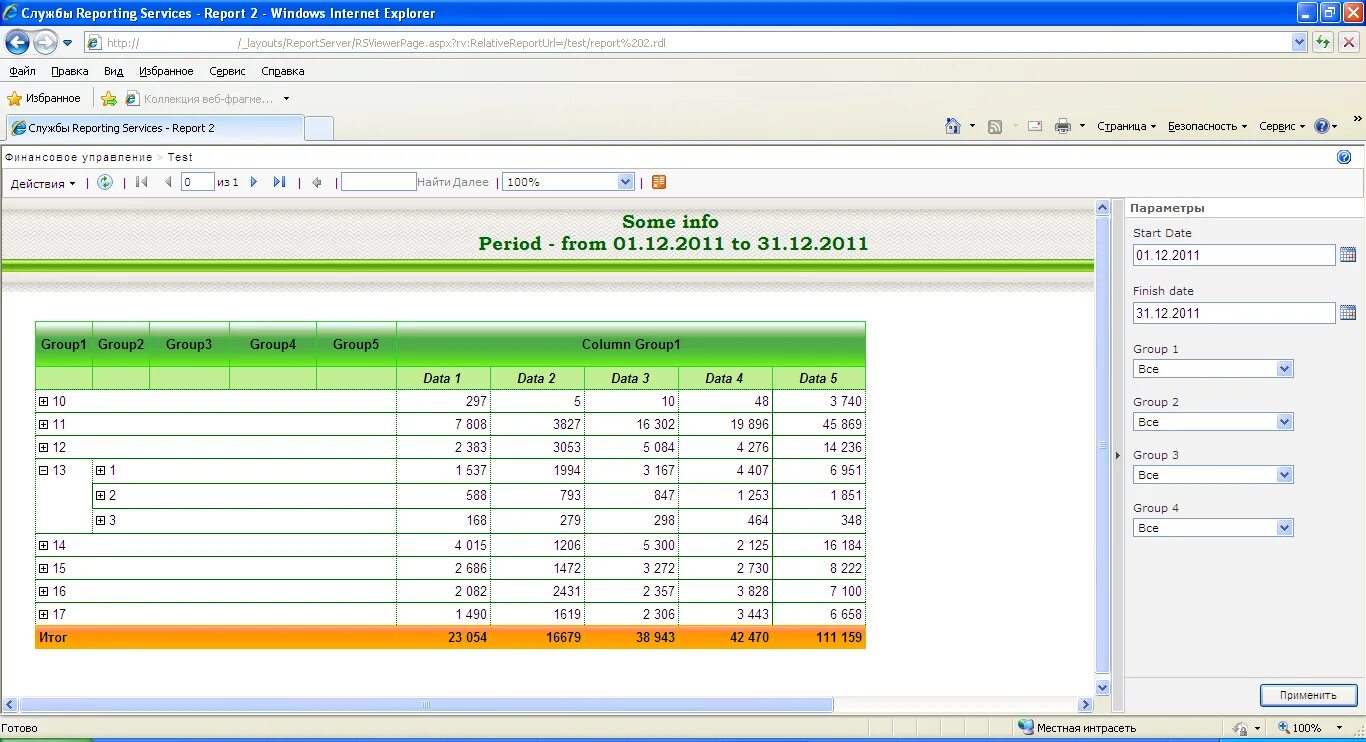Open the Справка menu
Screen dimensions: 1366x742
tap(283, 71)
